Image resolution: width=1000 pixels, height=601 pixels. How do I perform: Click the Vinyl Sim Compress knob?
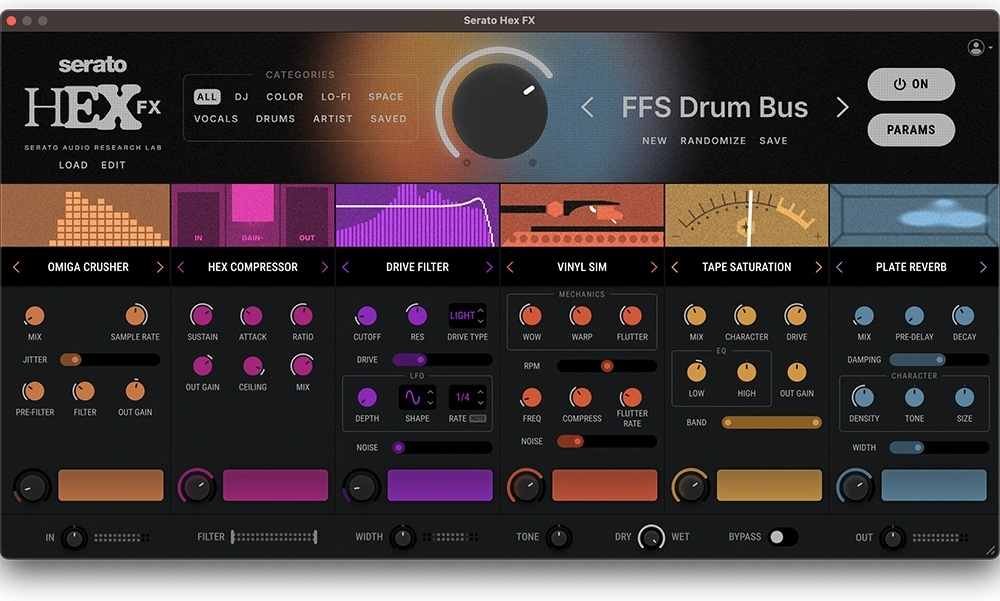tap(582, 397)
